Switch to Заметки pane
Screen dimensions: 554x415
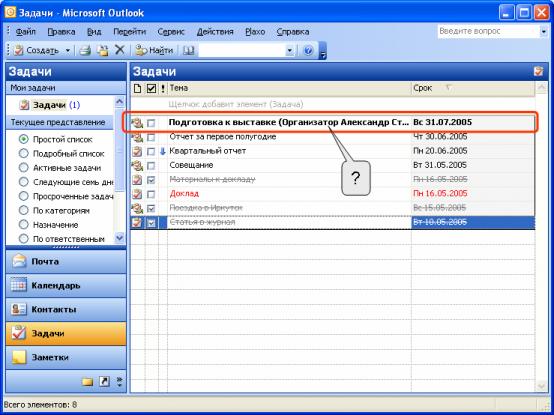tap(66, 357)
